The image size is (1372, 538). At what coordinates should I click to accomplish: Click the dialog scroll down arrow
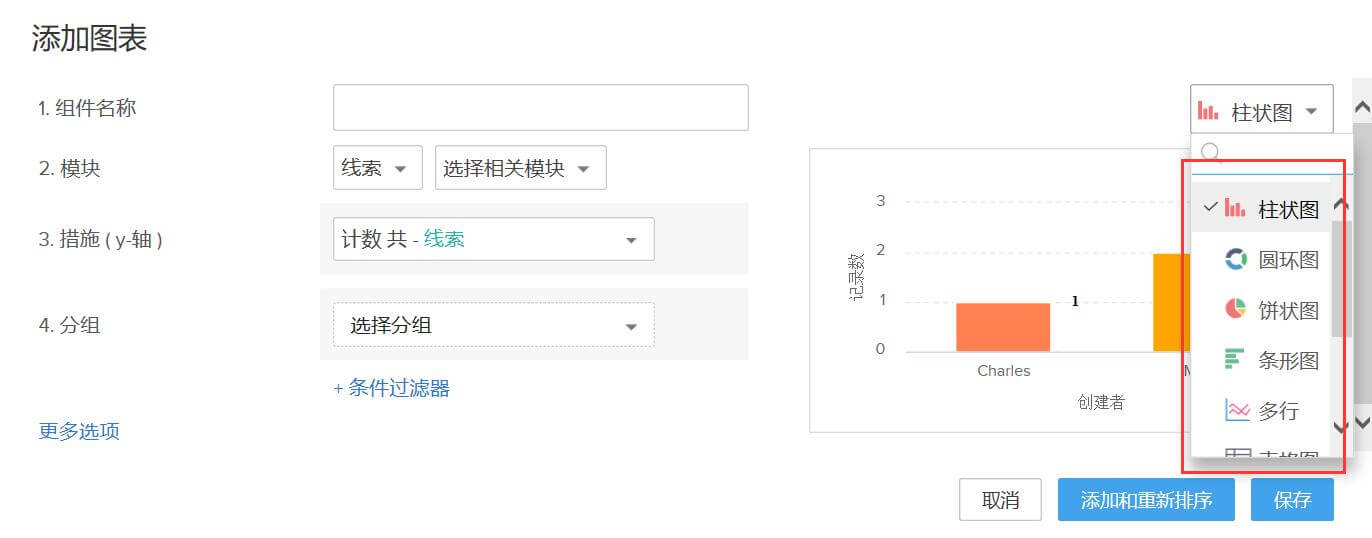coord(1361,422)
